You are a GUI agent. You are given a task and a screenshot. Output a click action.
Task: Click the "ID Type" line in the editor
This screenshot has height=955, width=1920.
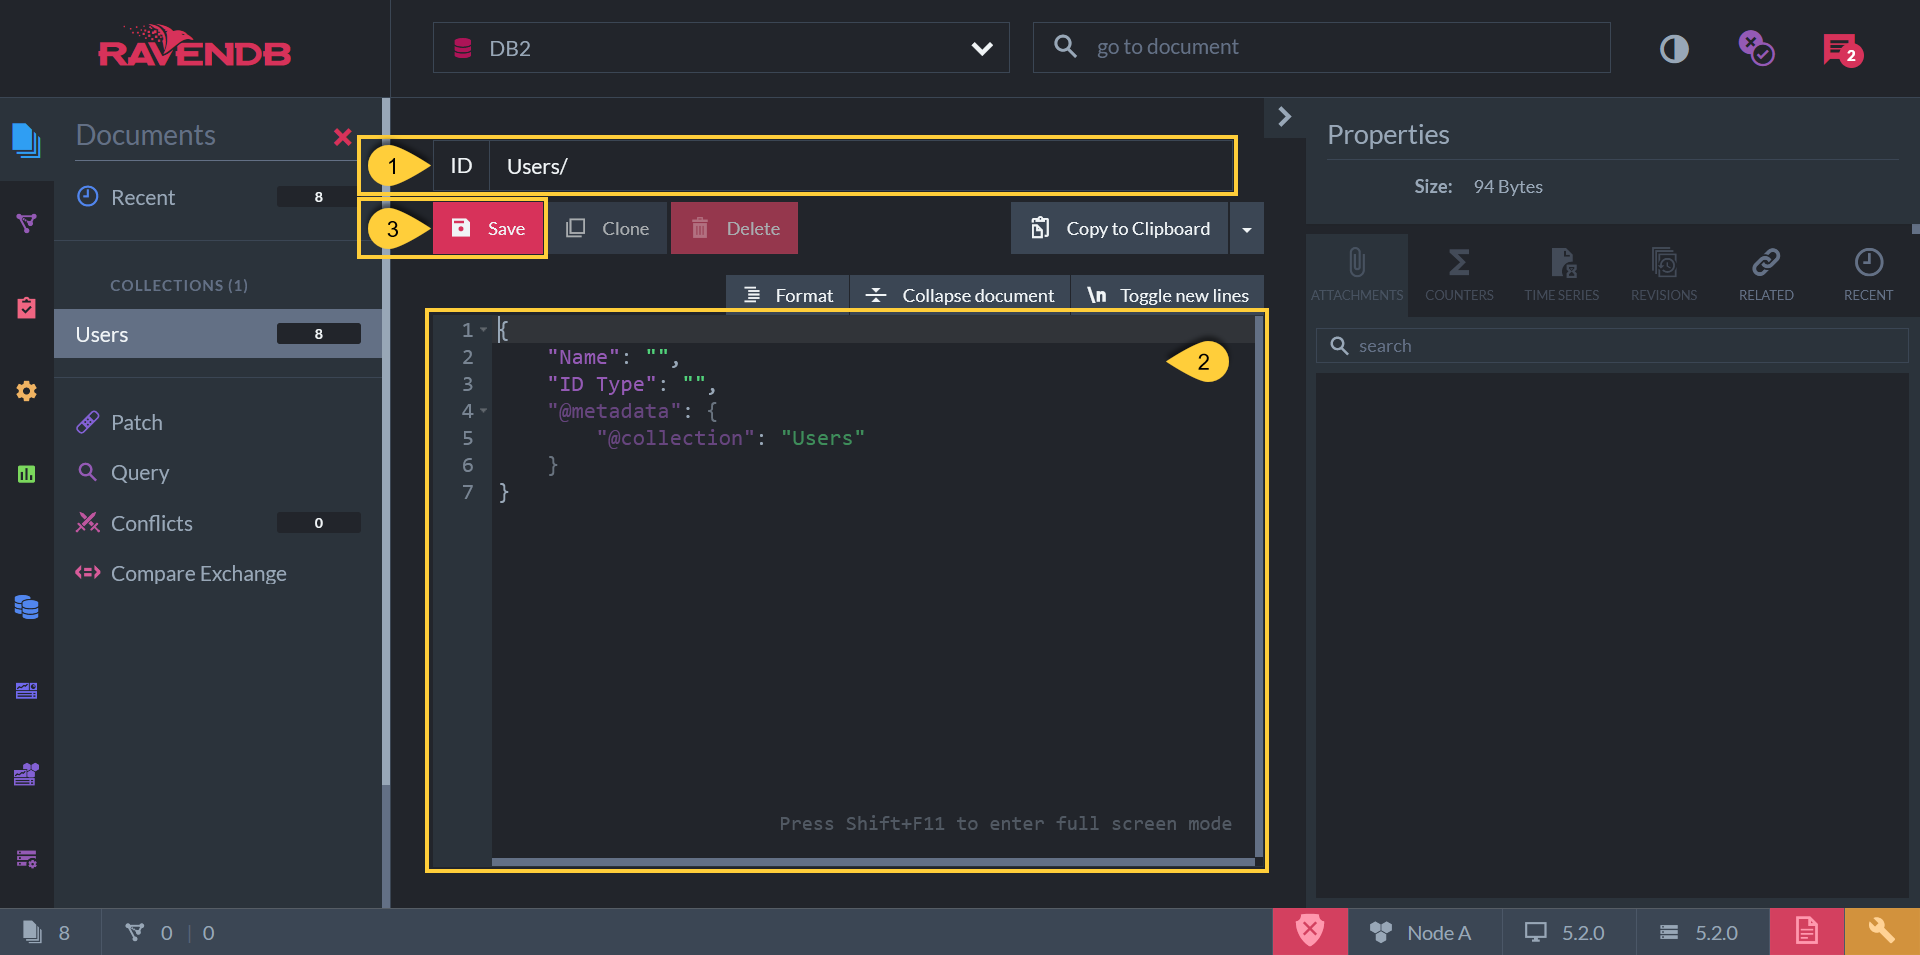[x=631, y=384]
